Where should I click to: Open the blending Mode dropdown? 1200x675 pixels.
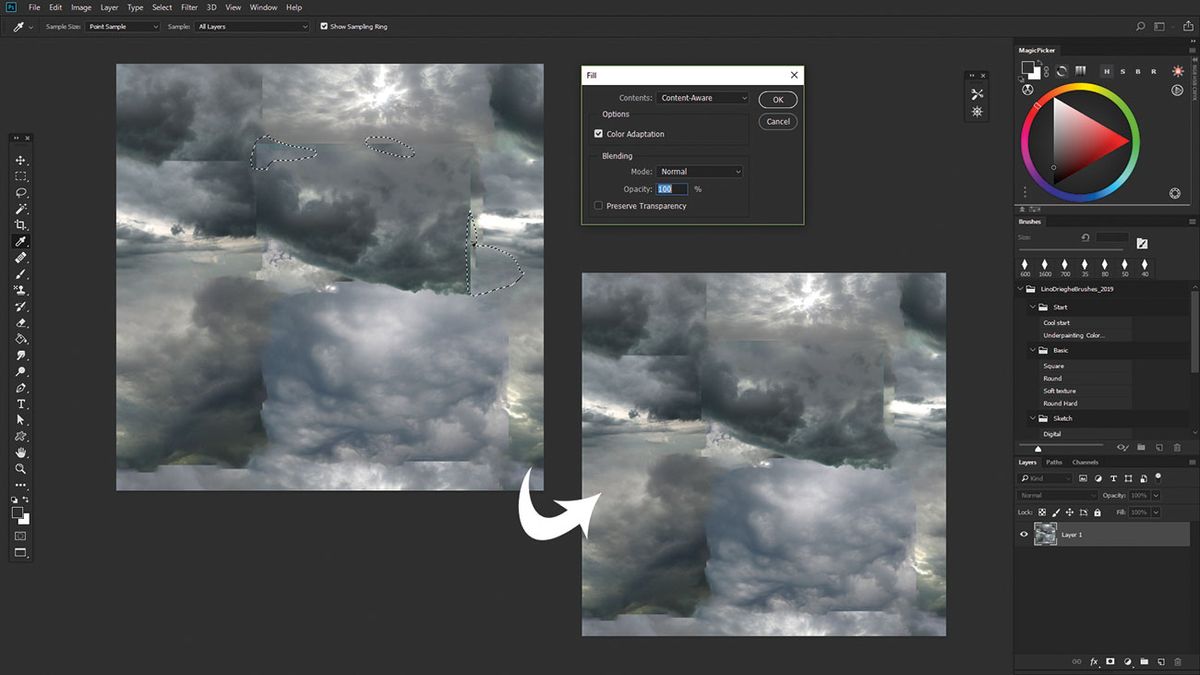(700, 171)
